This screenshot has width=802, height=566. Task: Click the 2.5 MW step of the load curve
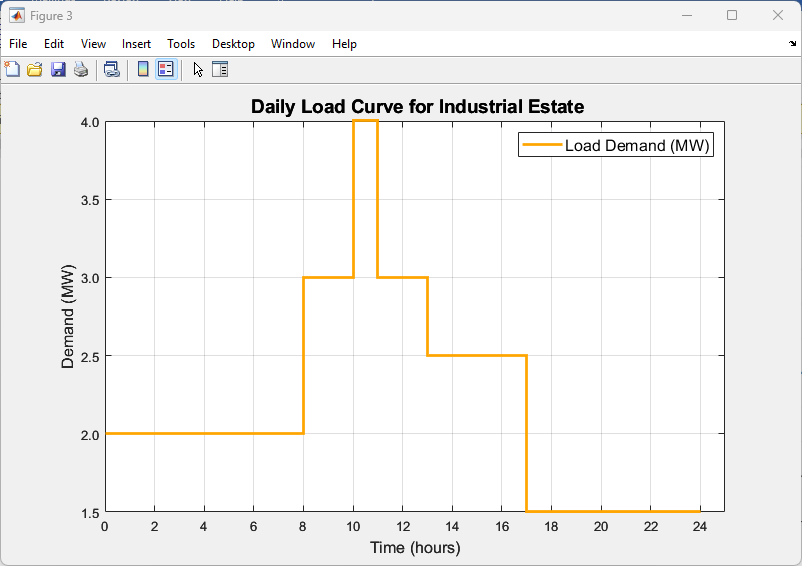(x=477, y=355)
